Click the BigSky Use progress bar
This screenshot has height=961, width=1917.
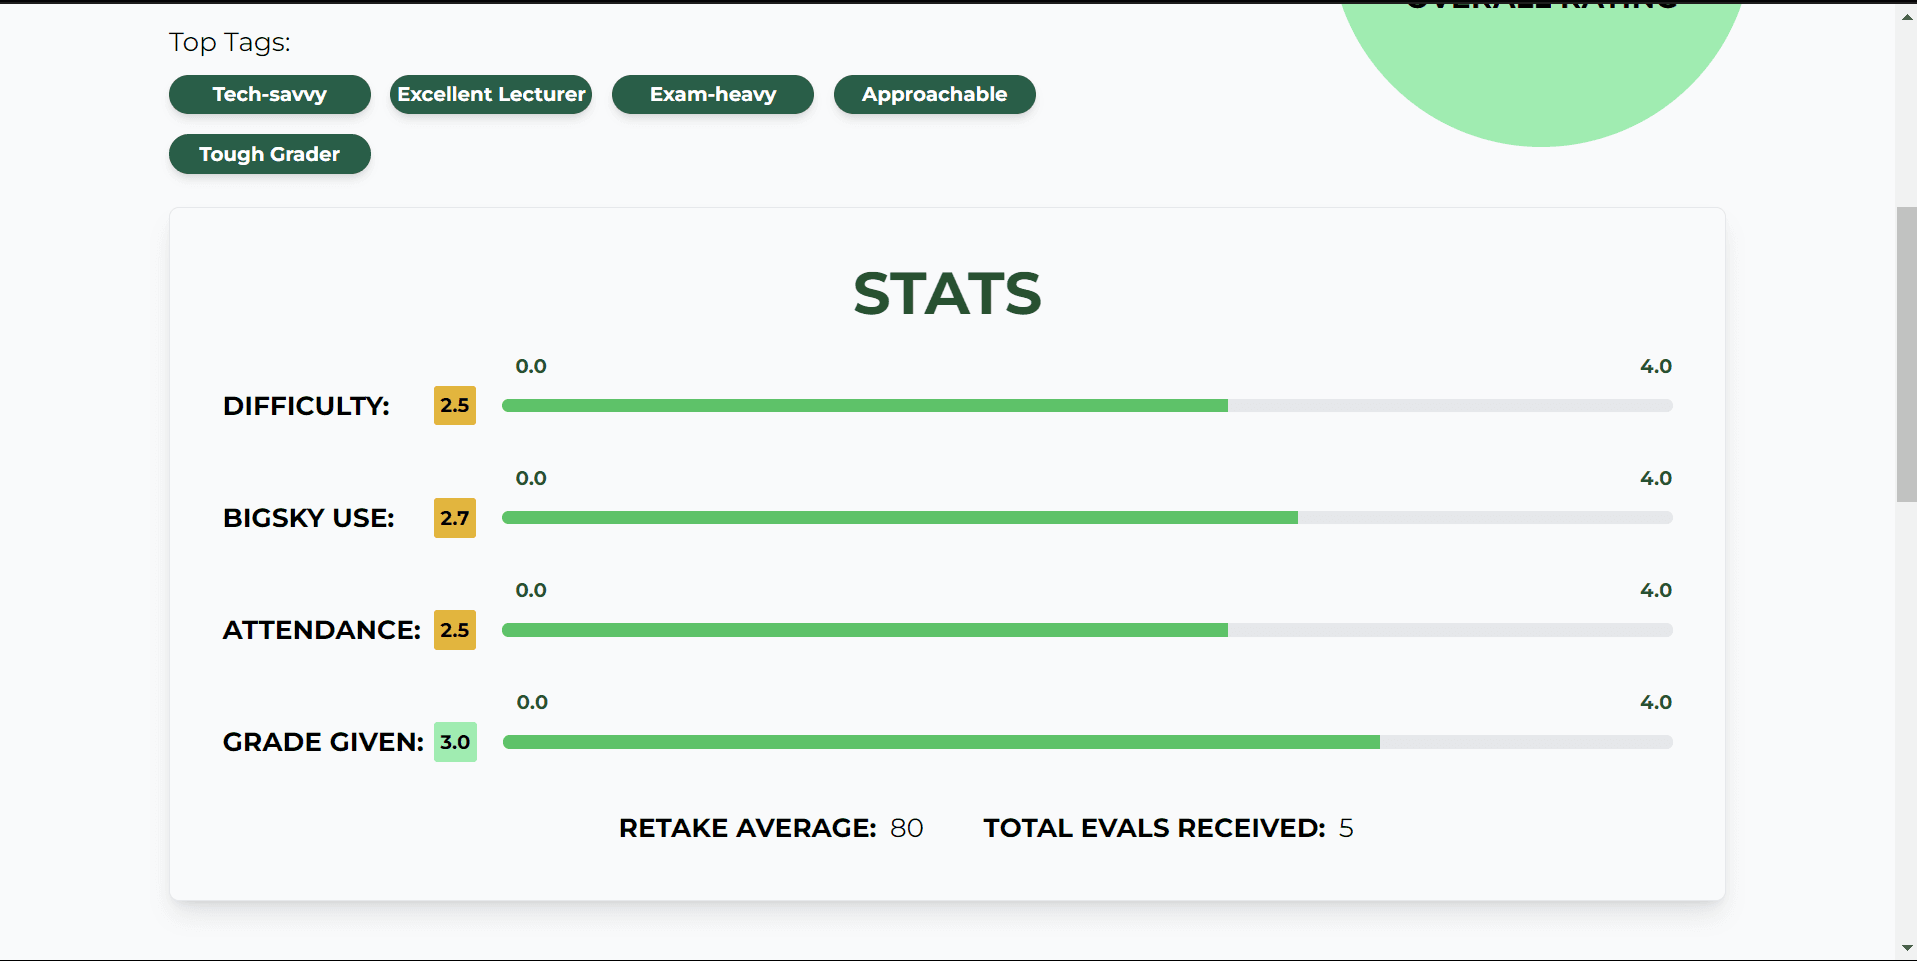(x=1088, y=517)
